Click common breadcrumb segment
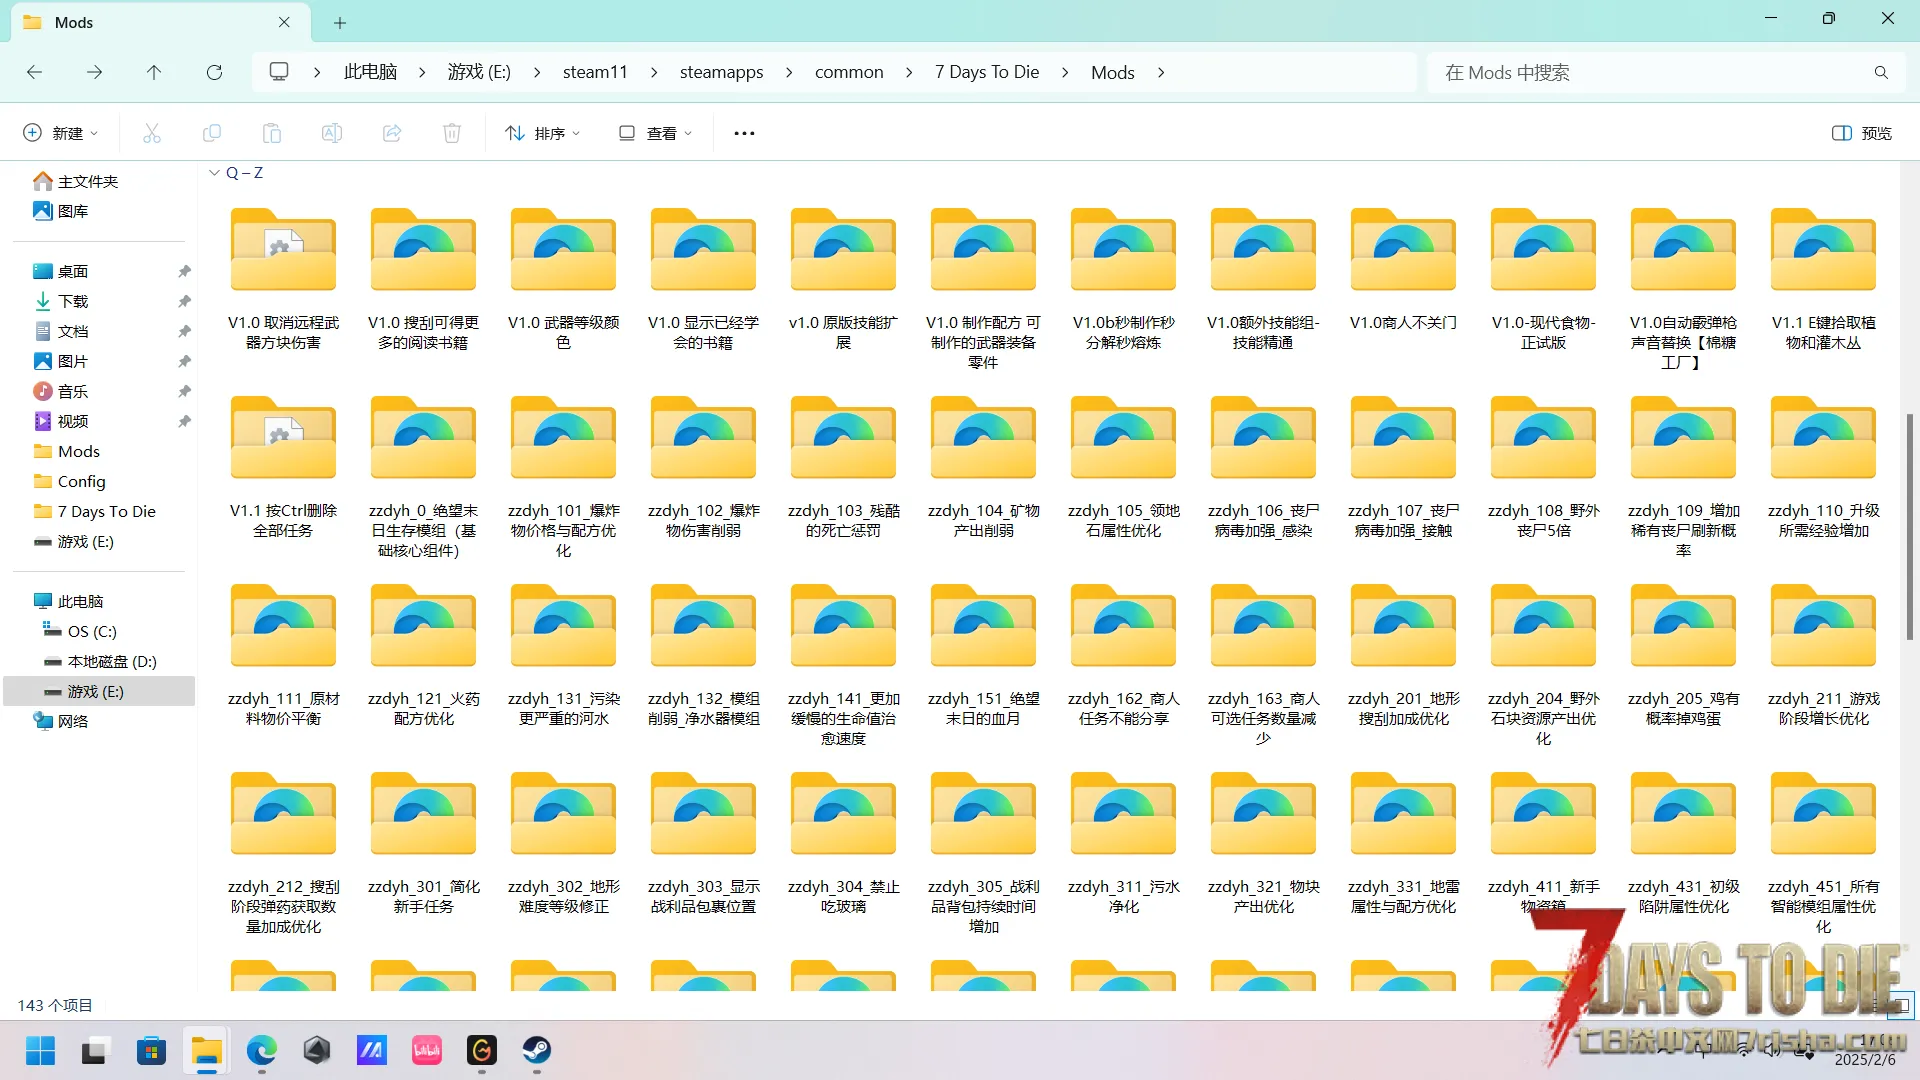1920x1080 pixels. pos(849,72)
